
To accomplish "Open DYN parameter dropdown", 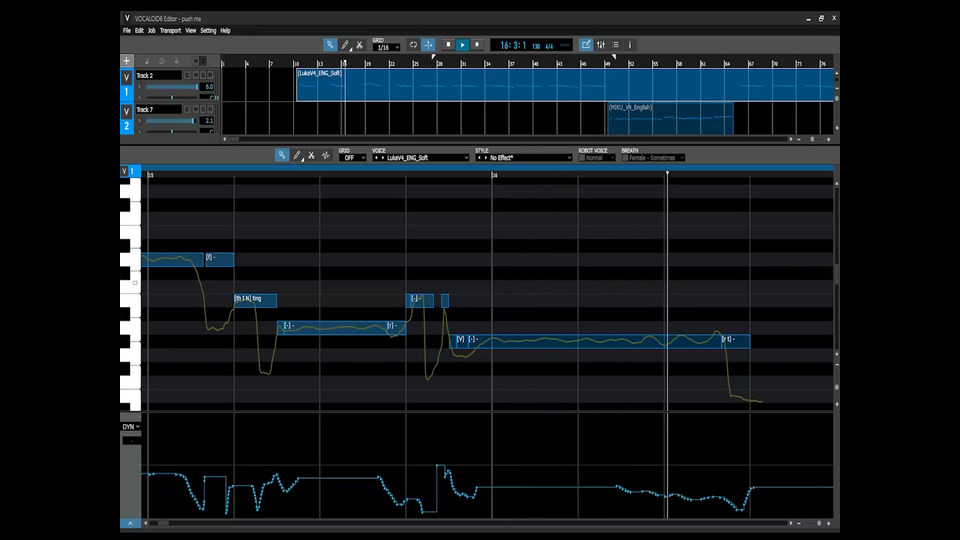I will click(131, 427).
